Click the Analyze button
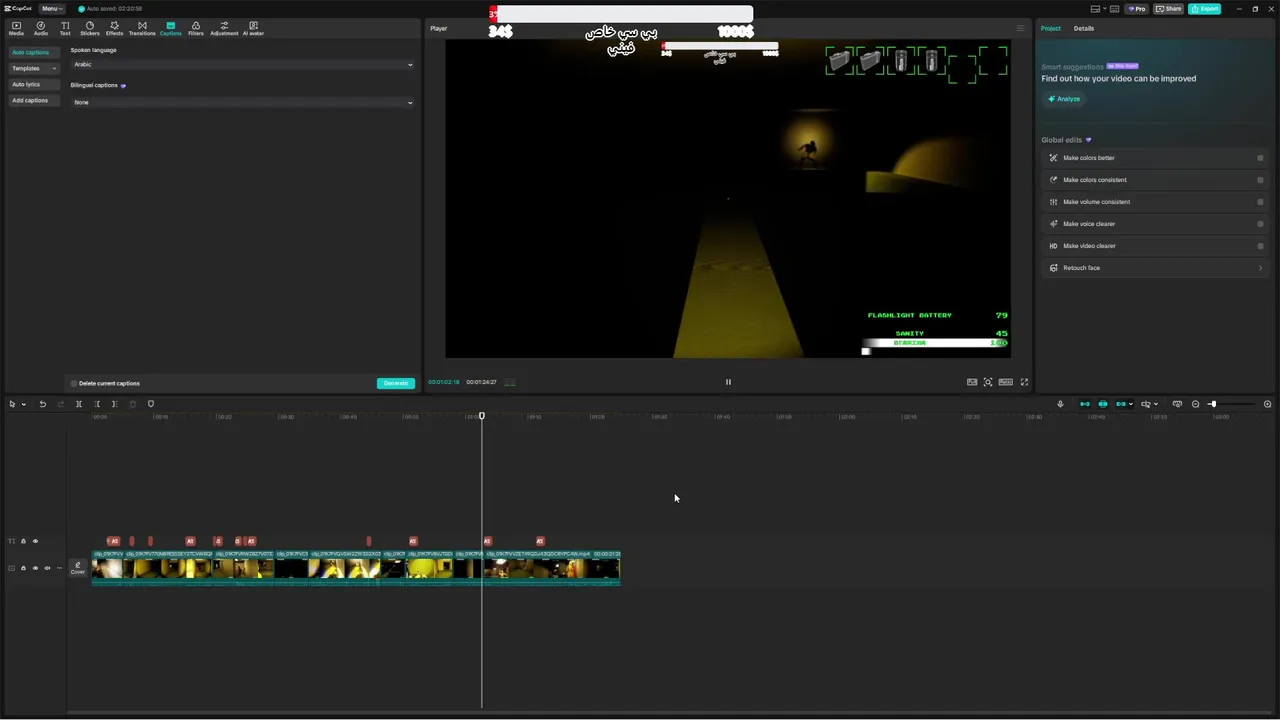The image size is (1280, 720). pyautogui.click(x=1064, y=99)
